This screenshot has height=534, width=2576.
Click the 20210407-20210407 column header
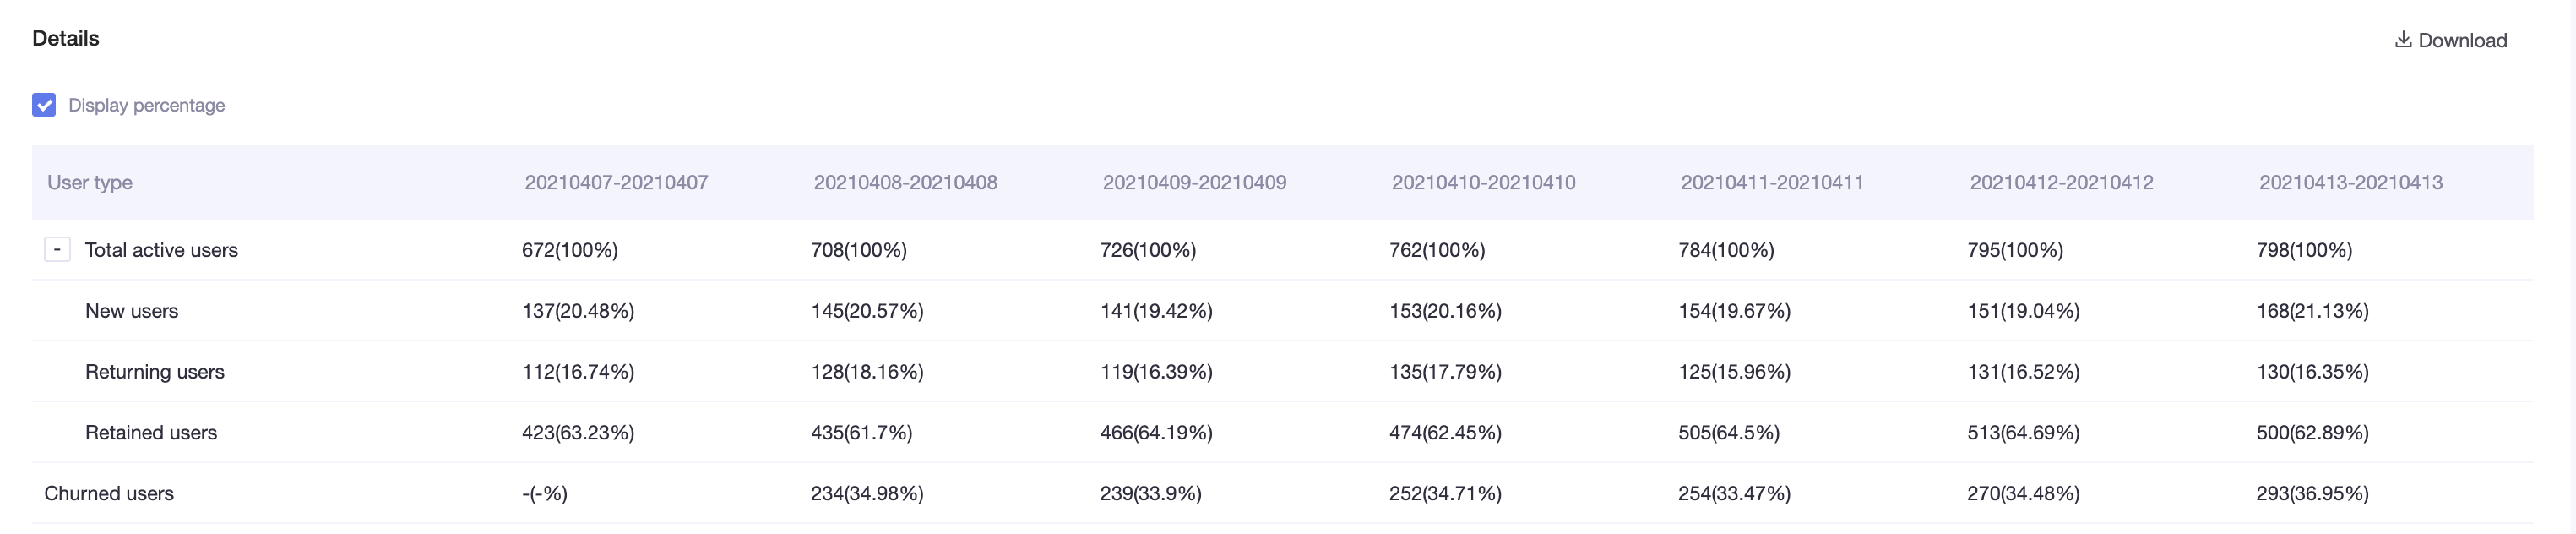pyautogui.click(x=616, y=182)
